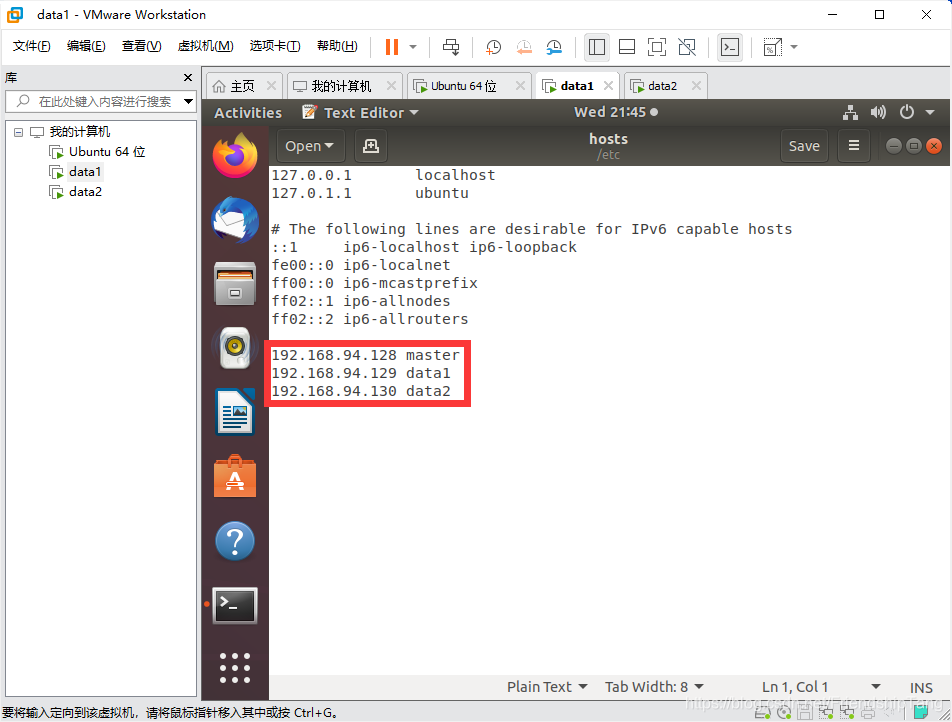Open the Activities overview
This screenshot has width=952, height=722.
[x=248, y=113]
